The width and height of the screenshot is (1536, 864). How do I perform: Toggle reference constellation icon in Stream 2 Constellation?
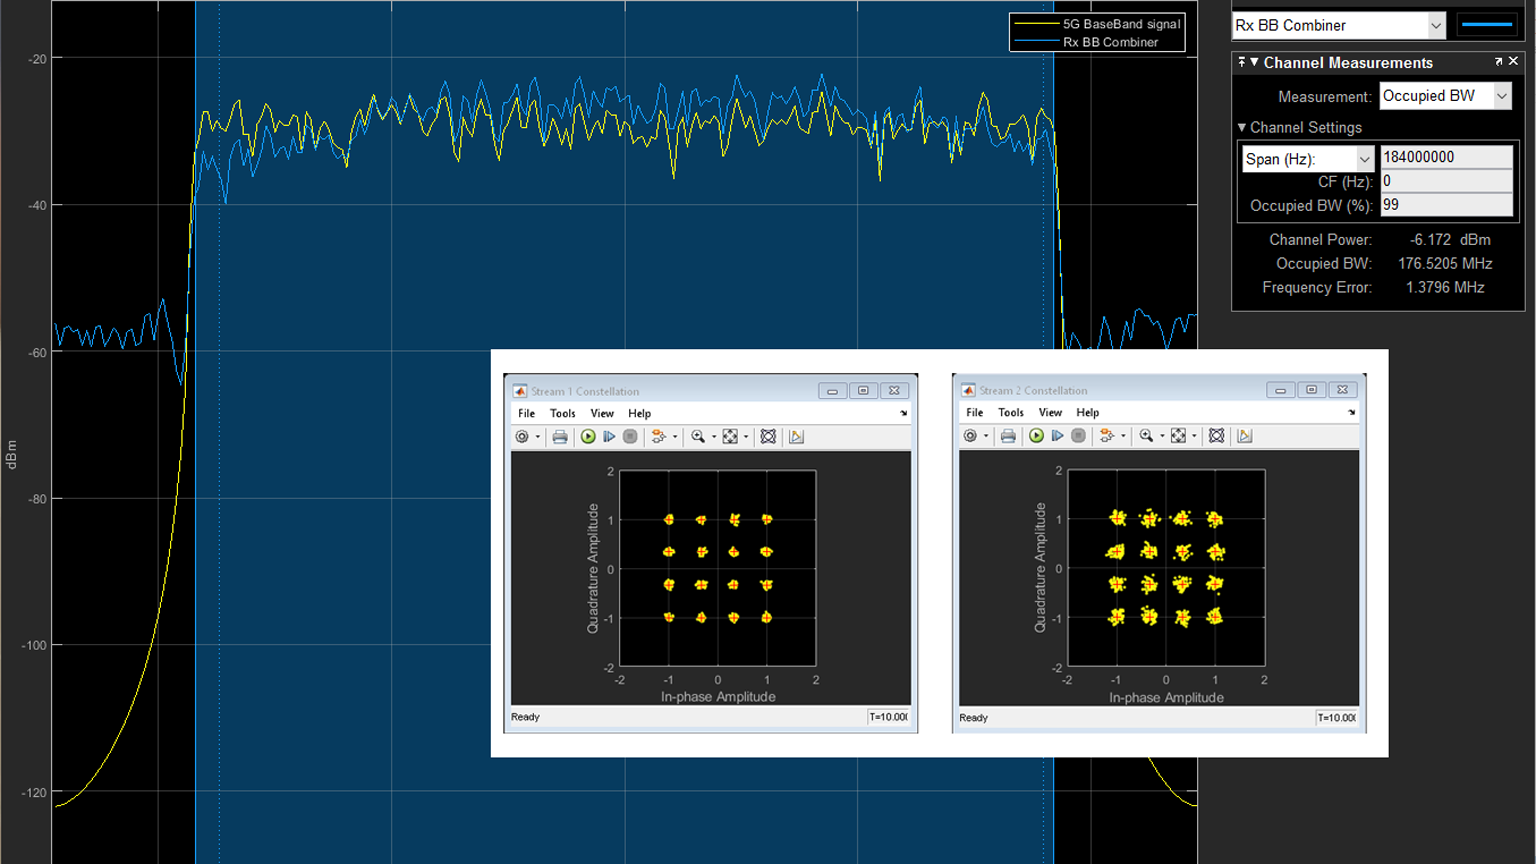point(1216,436)
